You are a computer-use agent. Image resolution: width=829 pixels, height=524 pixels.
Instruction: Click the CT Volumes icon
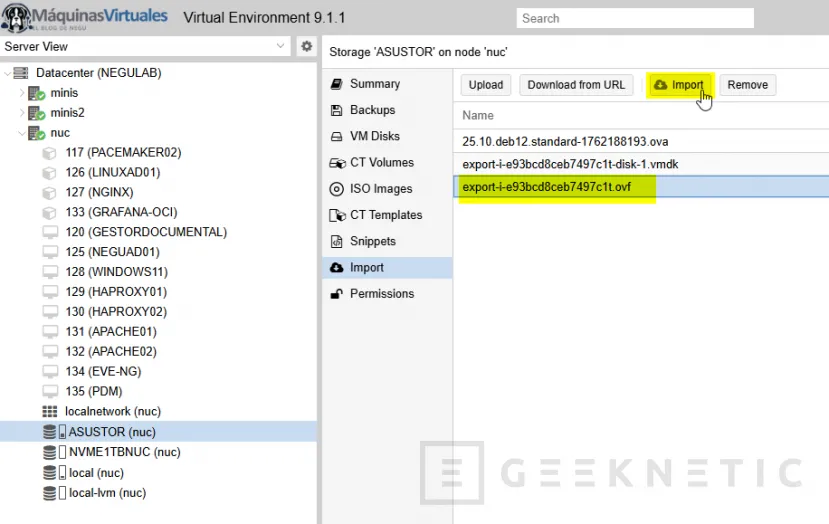337,163
